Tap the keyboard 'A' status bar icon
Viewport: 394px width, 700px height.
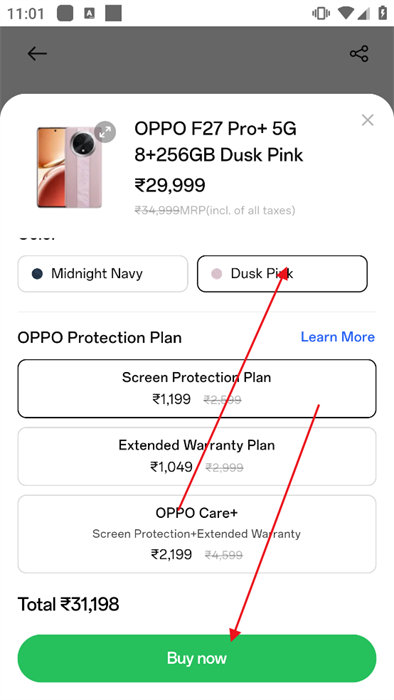tap(89, 13)
